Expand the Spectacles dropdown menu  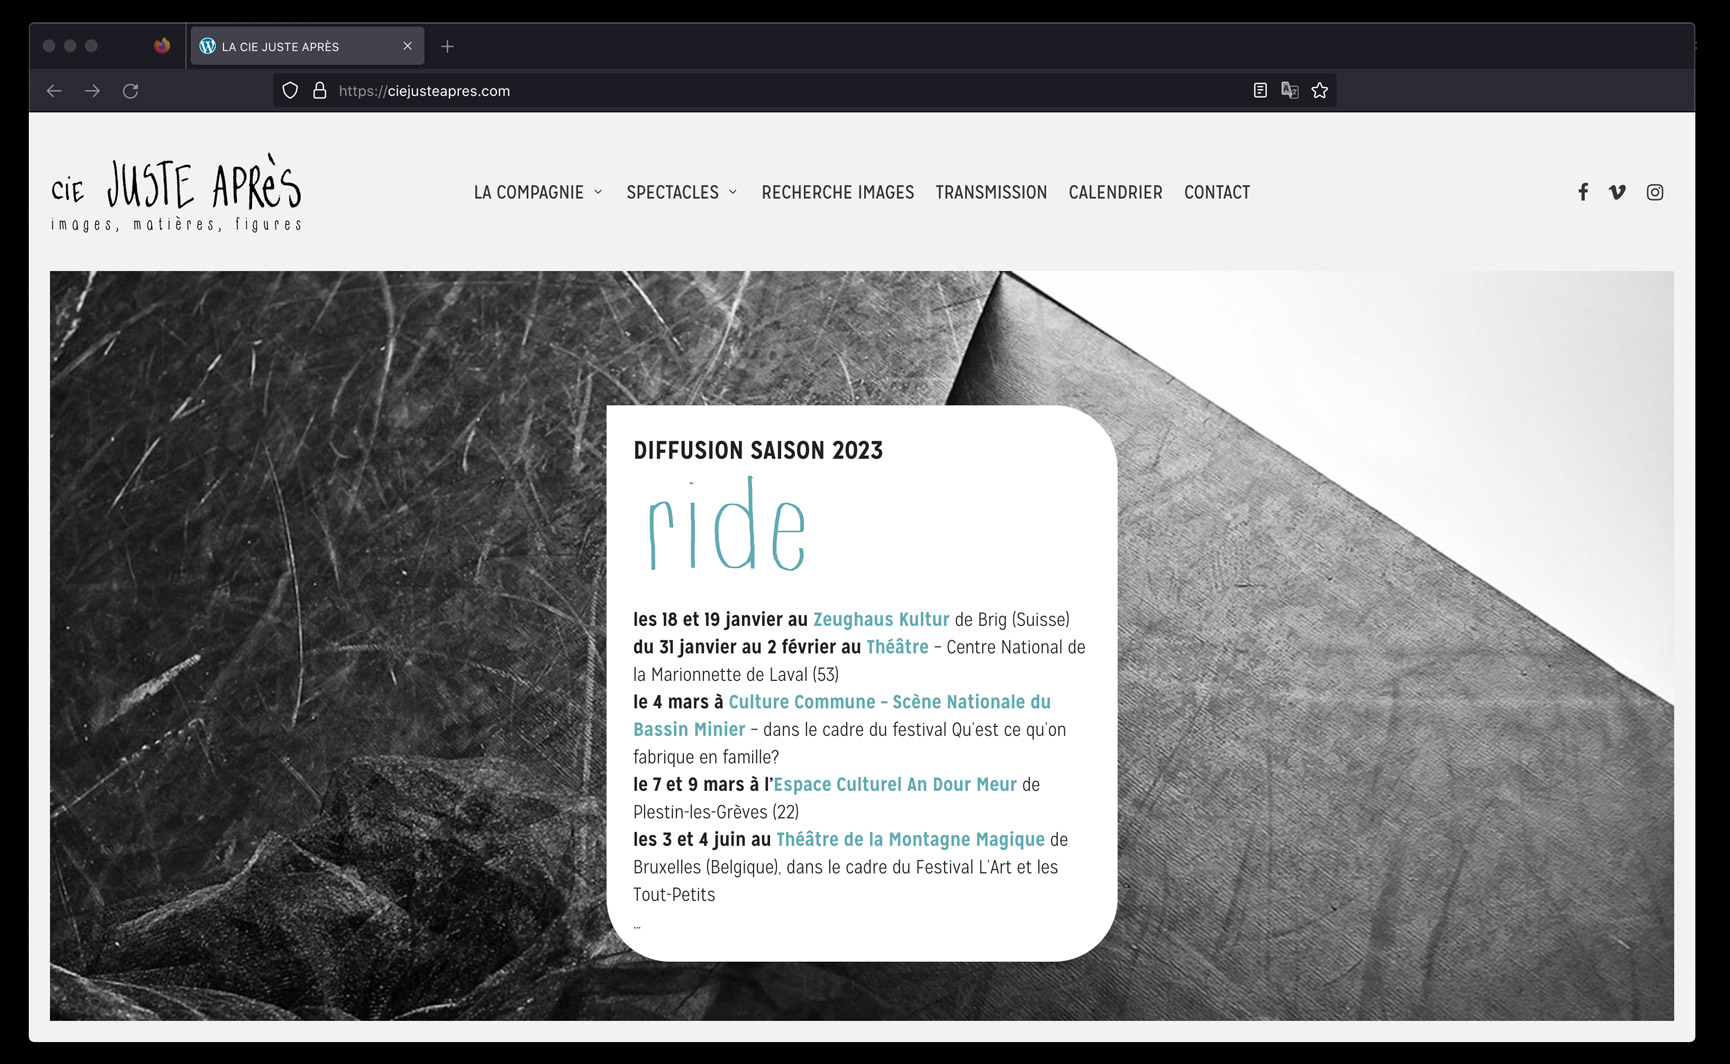682,192
